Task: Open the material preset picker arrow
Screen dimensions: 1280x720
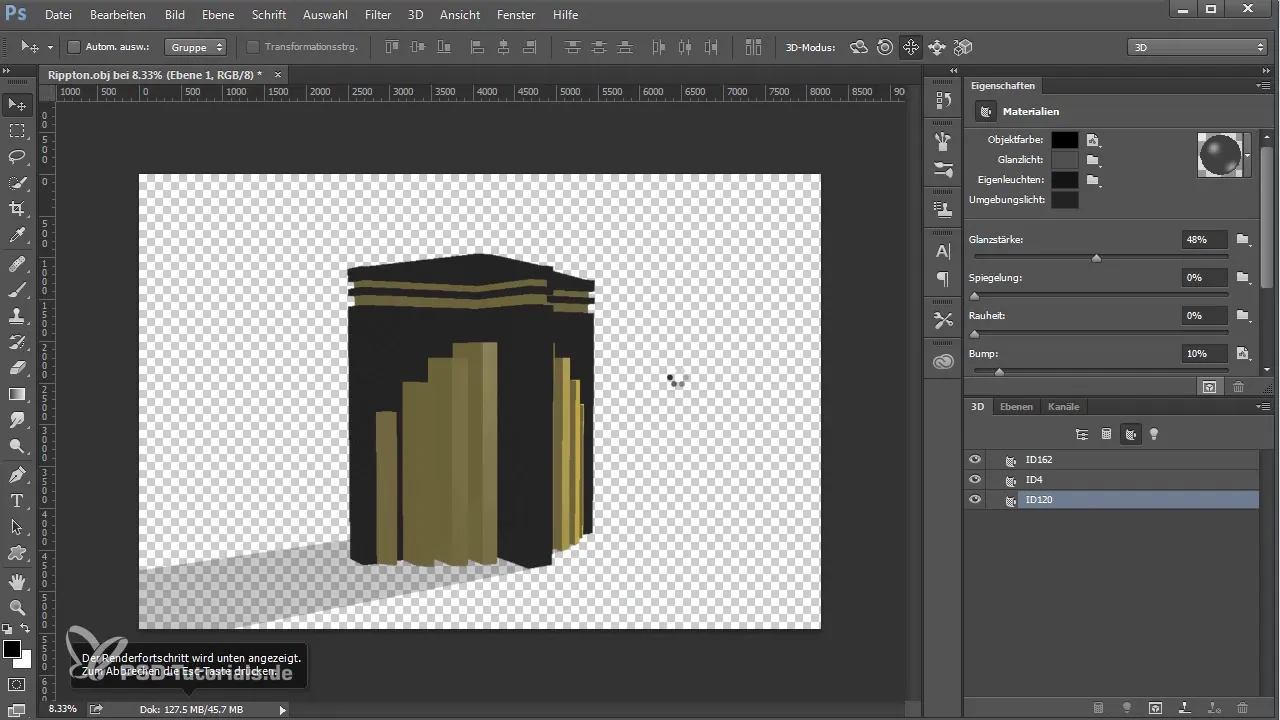Action: 1249,156
